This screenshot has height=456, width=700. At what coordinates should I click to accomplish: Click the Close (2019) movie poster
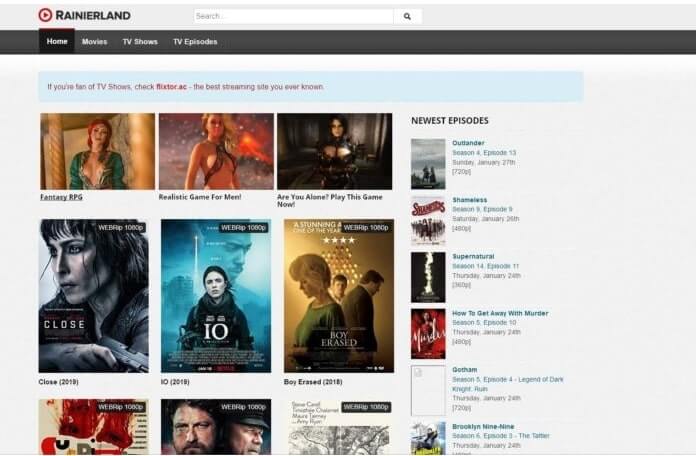point(93,295)
